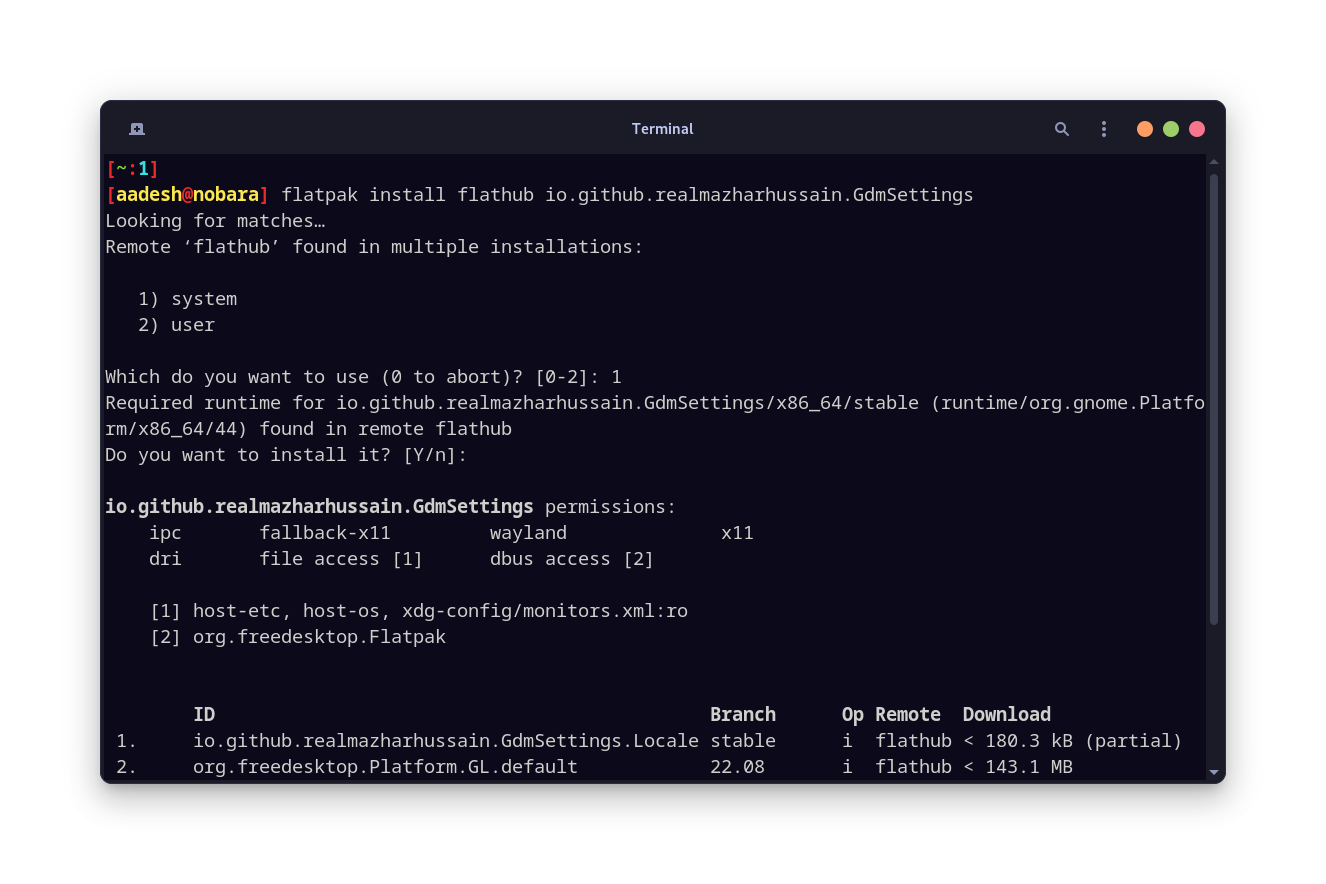
Task: Open a new terminal tab
Action: (x=136, y=129)
